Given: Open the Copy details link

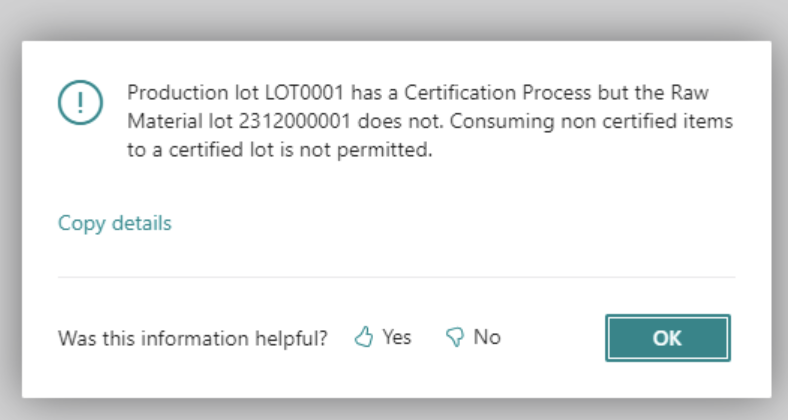Looking at the screenshot, I should (x=115, y=223).
